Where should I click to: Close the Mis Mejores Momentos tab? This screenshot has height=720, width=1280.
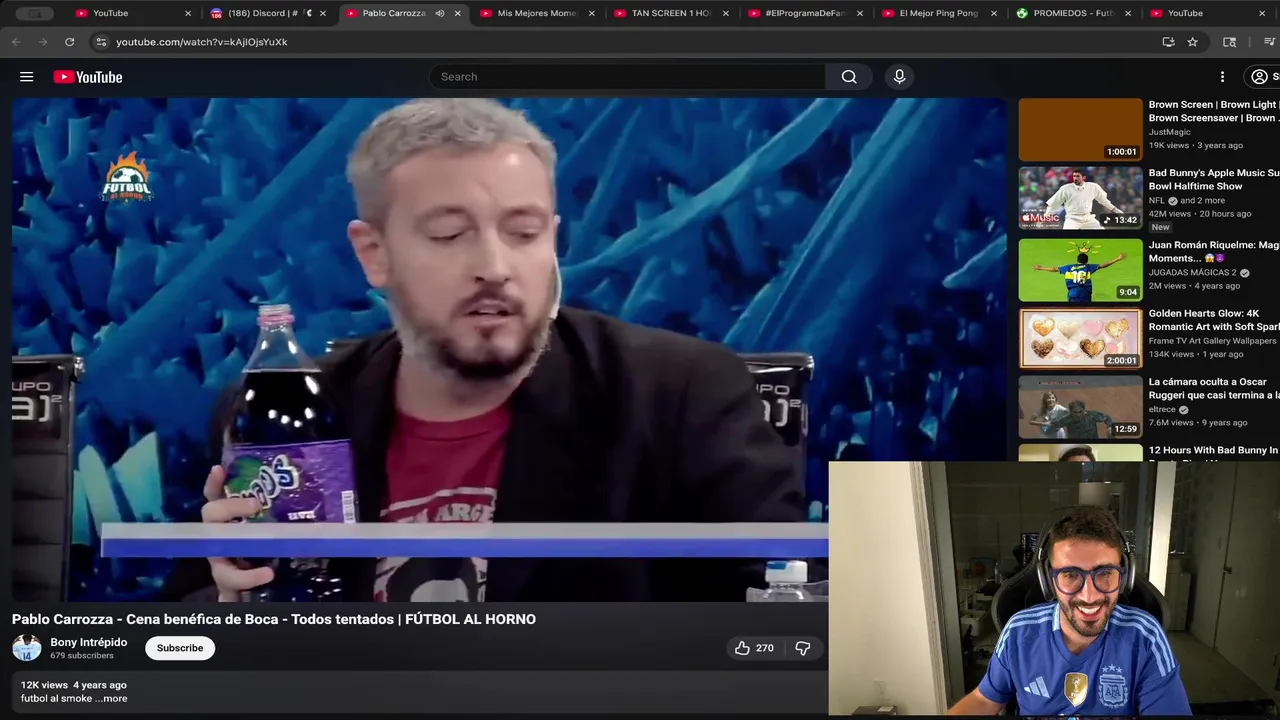(592, 13)
